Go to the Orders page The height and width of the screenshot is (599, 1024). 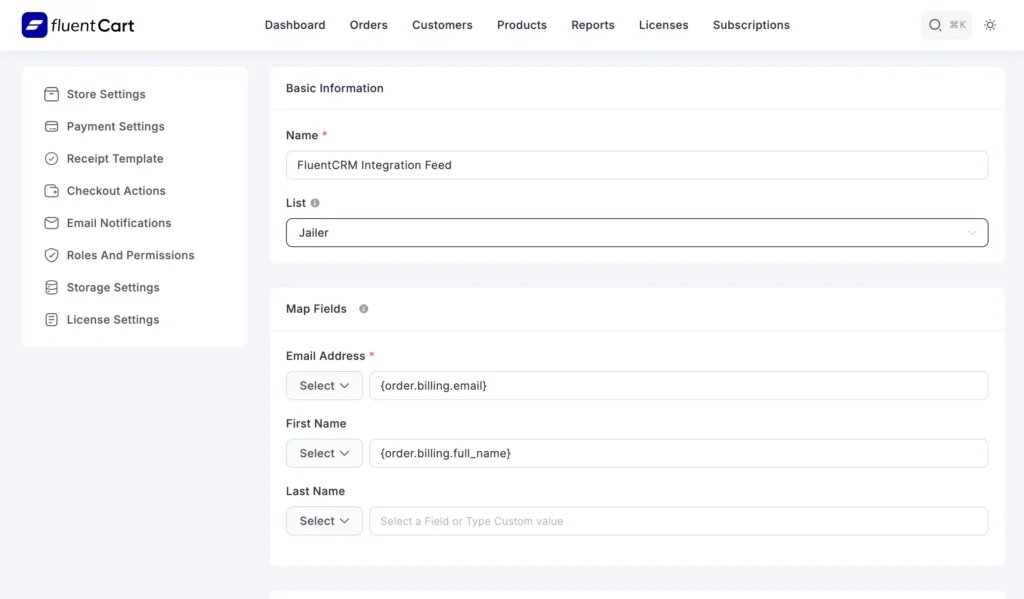(x=368, y=25)
